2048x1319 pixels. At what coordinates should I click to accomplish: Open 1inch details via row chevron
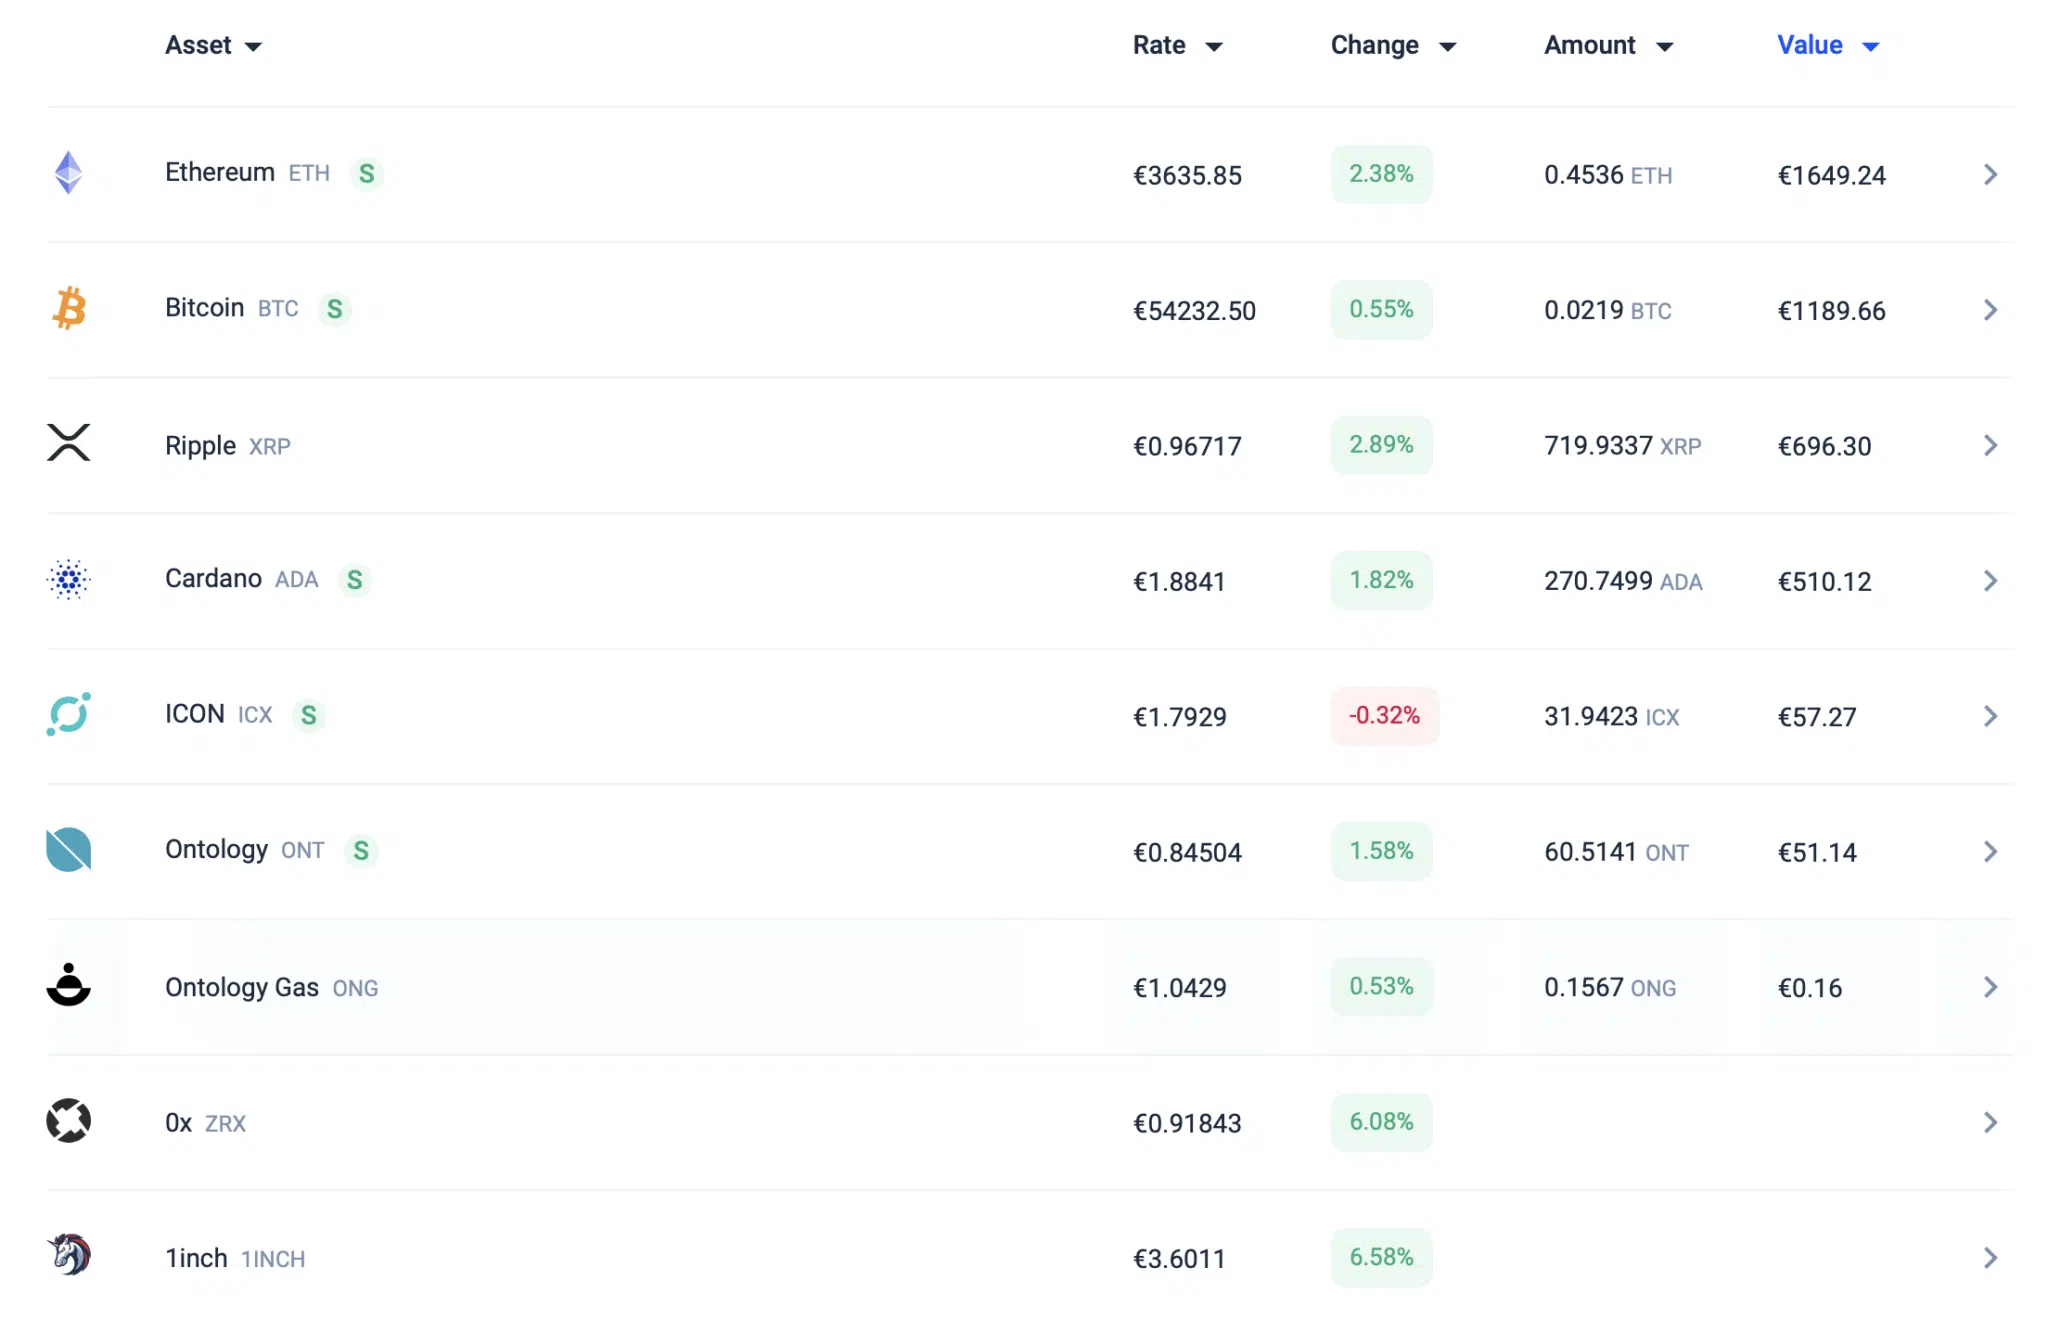(x=1990, y=1258)
